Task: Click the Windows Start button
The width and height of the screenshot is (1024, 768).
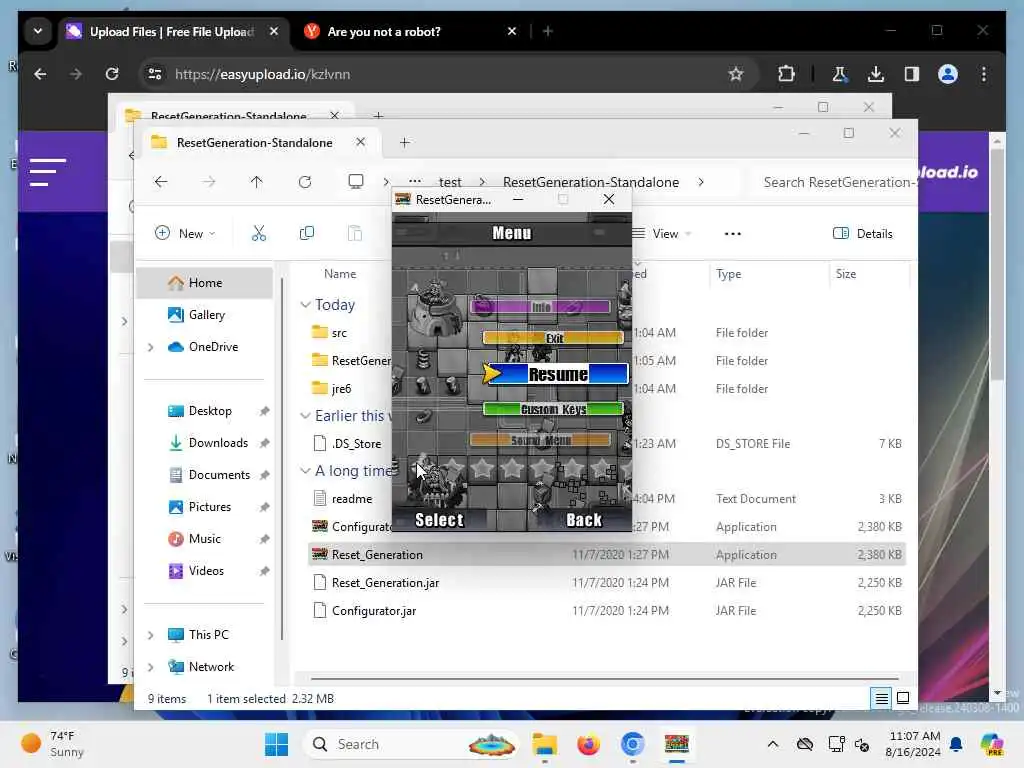Action: (276, 744)
